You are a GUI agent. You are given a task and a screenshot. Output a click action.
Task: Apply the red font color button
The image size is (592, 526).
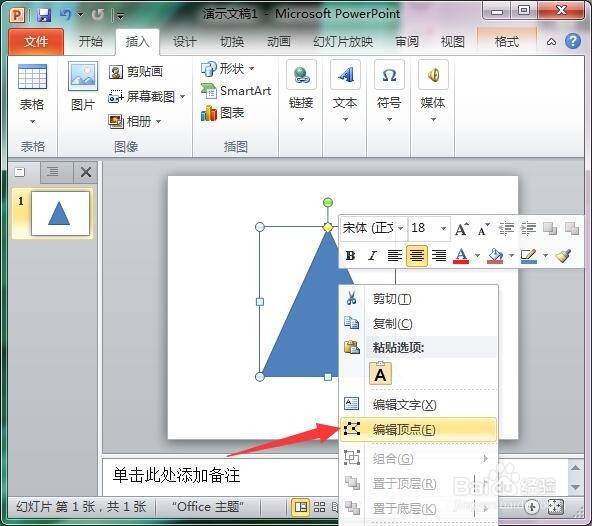(461, 256)
